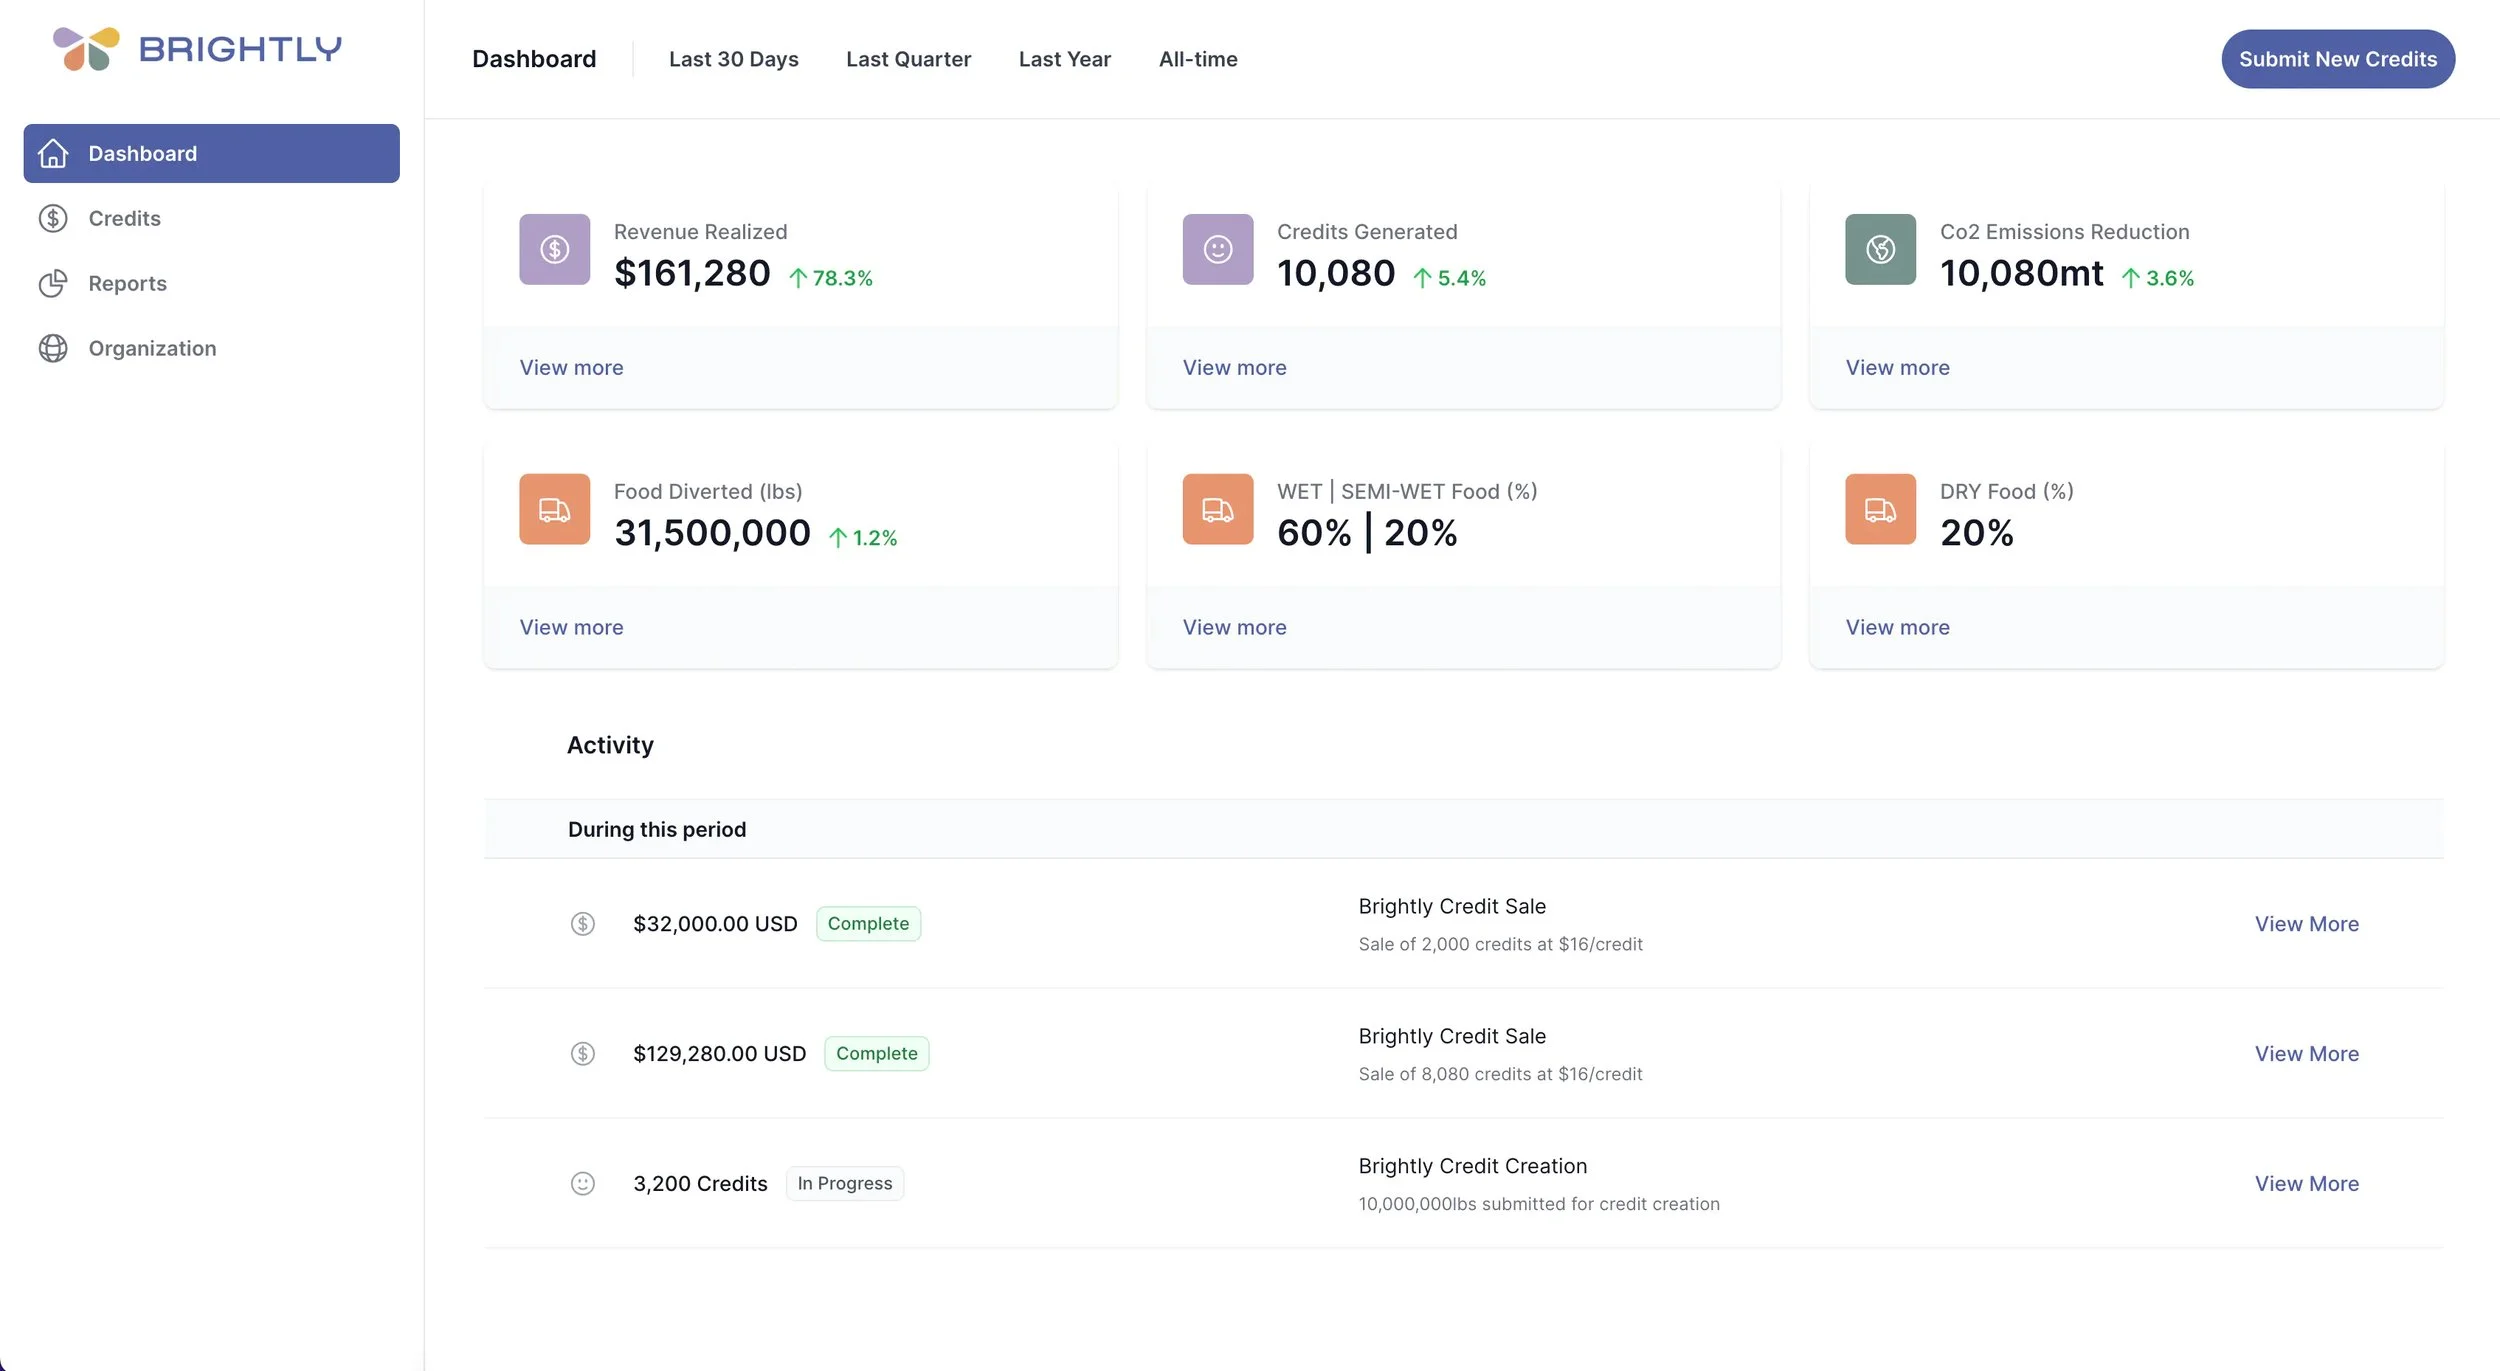Screen dimensions: 2500x1371
Task: Choose the All-time period tab
Action: point(1197,59)
